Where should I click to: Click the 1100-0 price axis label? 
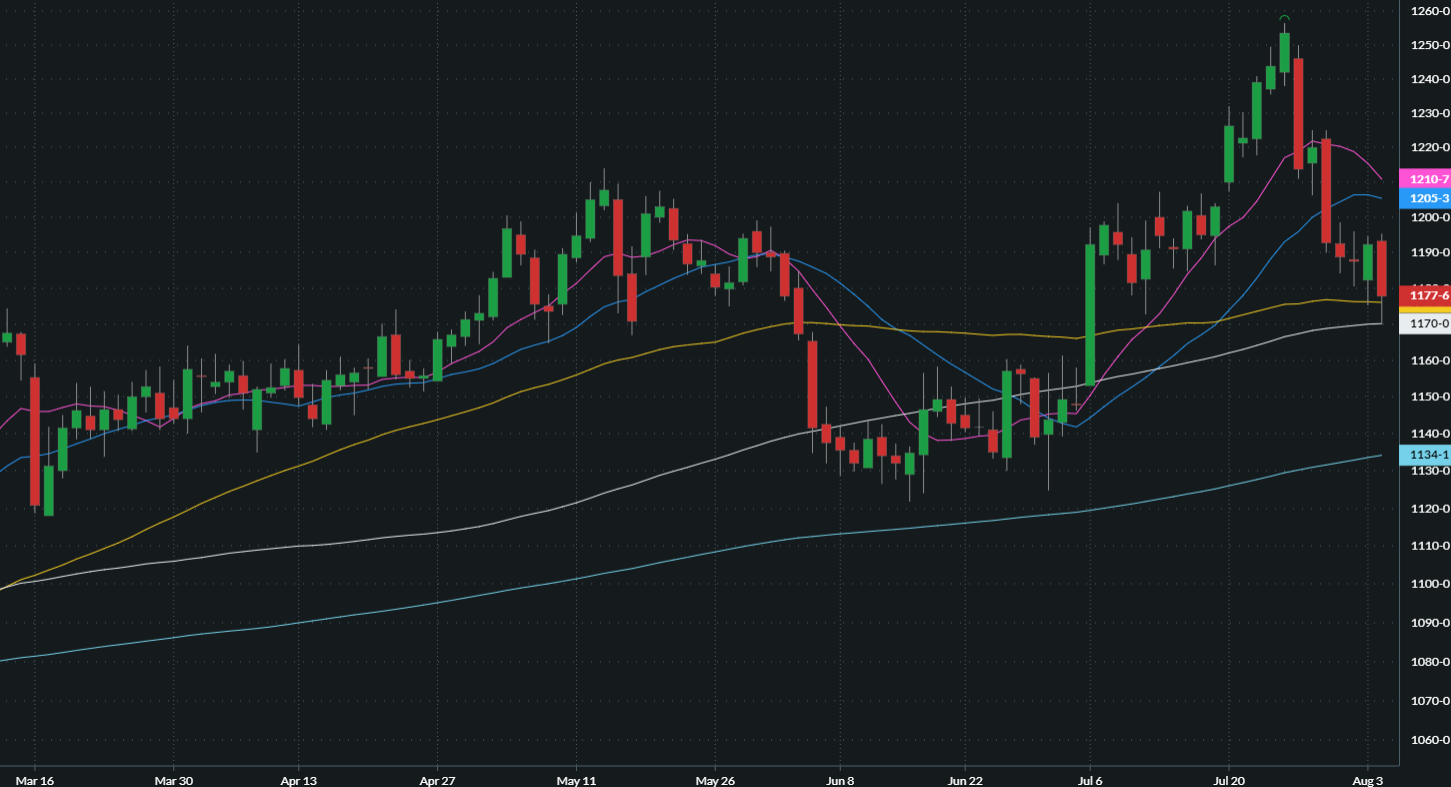click(1430, 584)
